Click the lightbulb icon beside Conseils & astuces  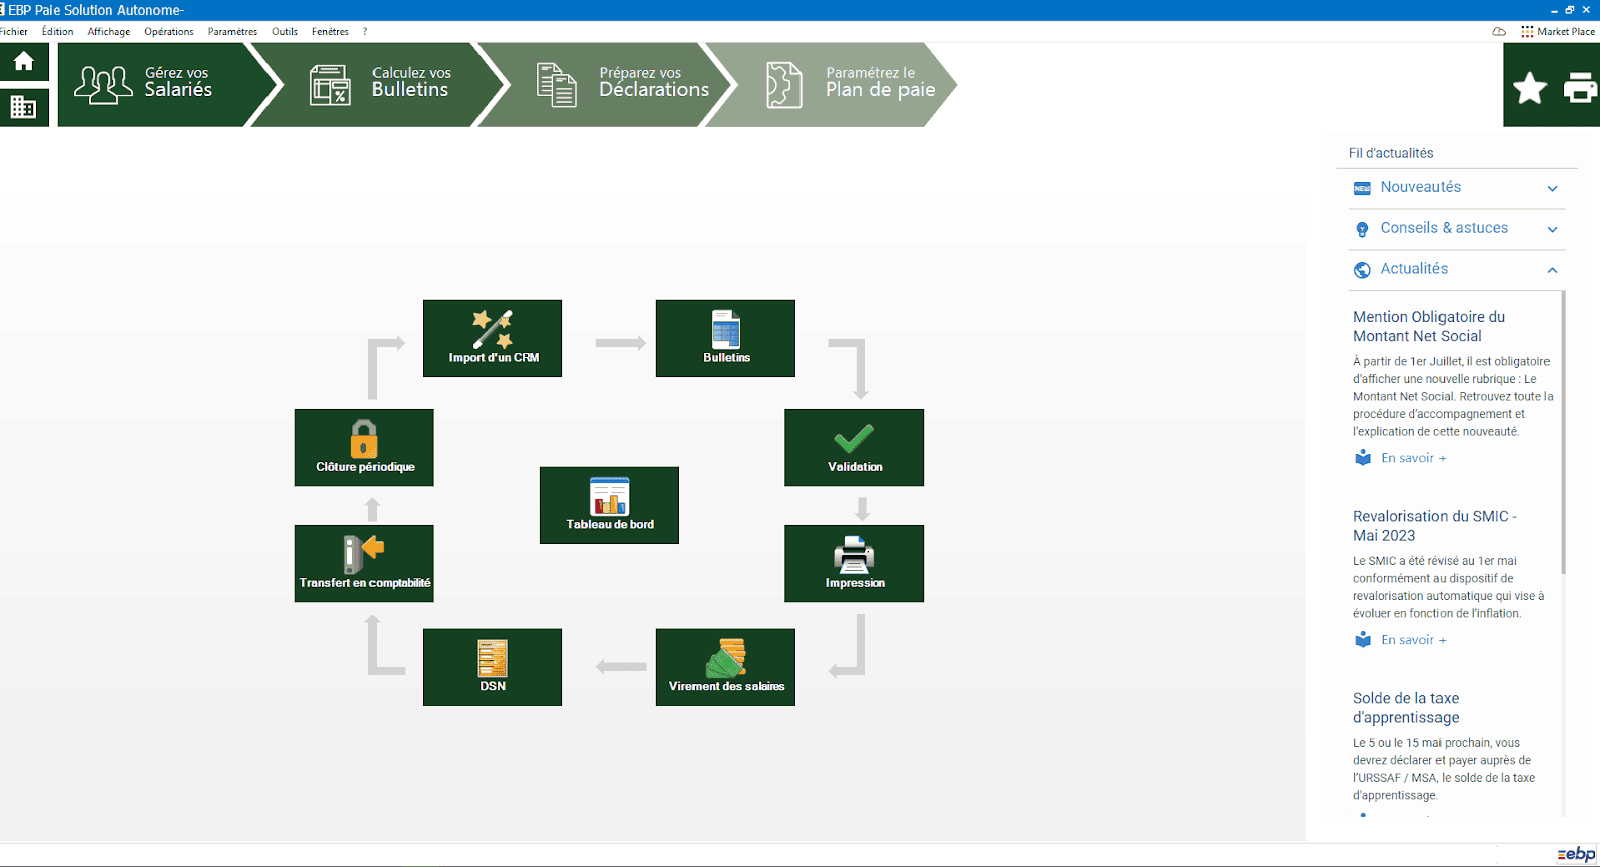click(1362, 229)
